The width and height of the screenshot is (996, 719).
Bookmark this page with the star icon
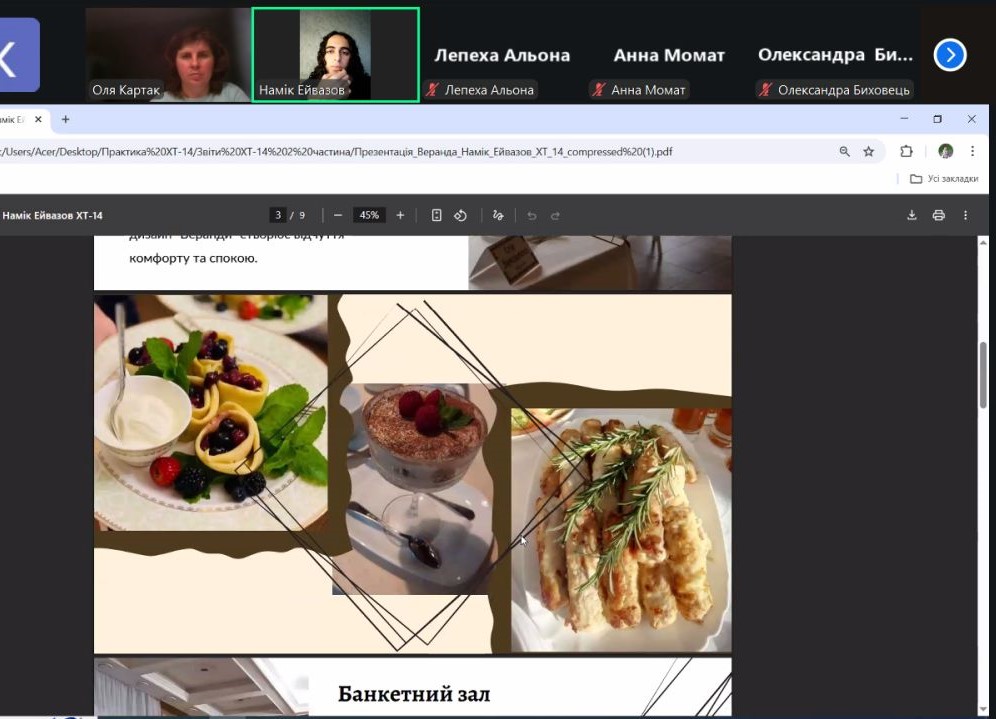[x=869, y=152]
